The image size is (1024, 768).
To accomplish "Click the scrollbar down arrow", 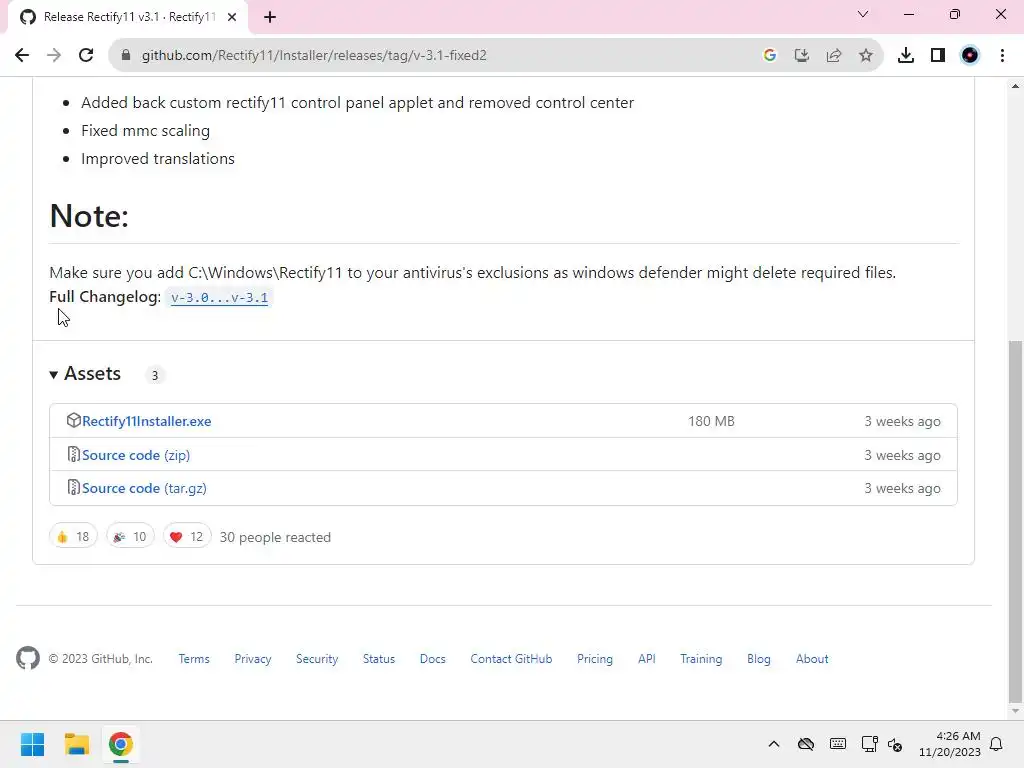I will point(1015,711).
